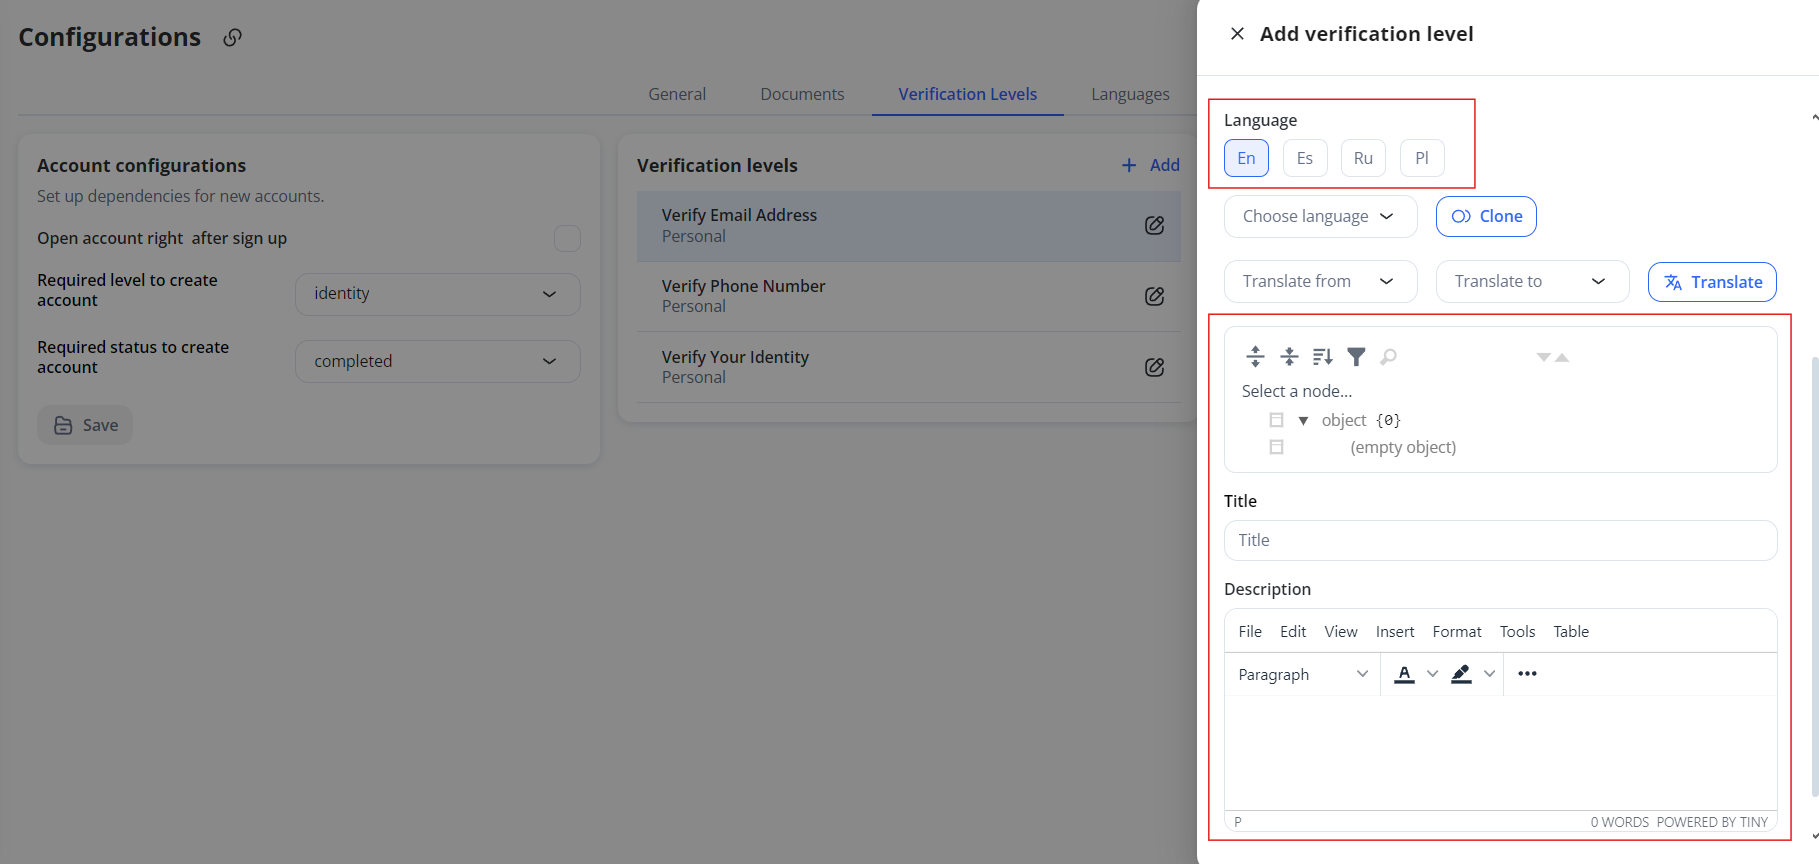Copy the Configurations page link icon

[232, 38]
